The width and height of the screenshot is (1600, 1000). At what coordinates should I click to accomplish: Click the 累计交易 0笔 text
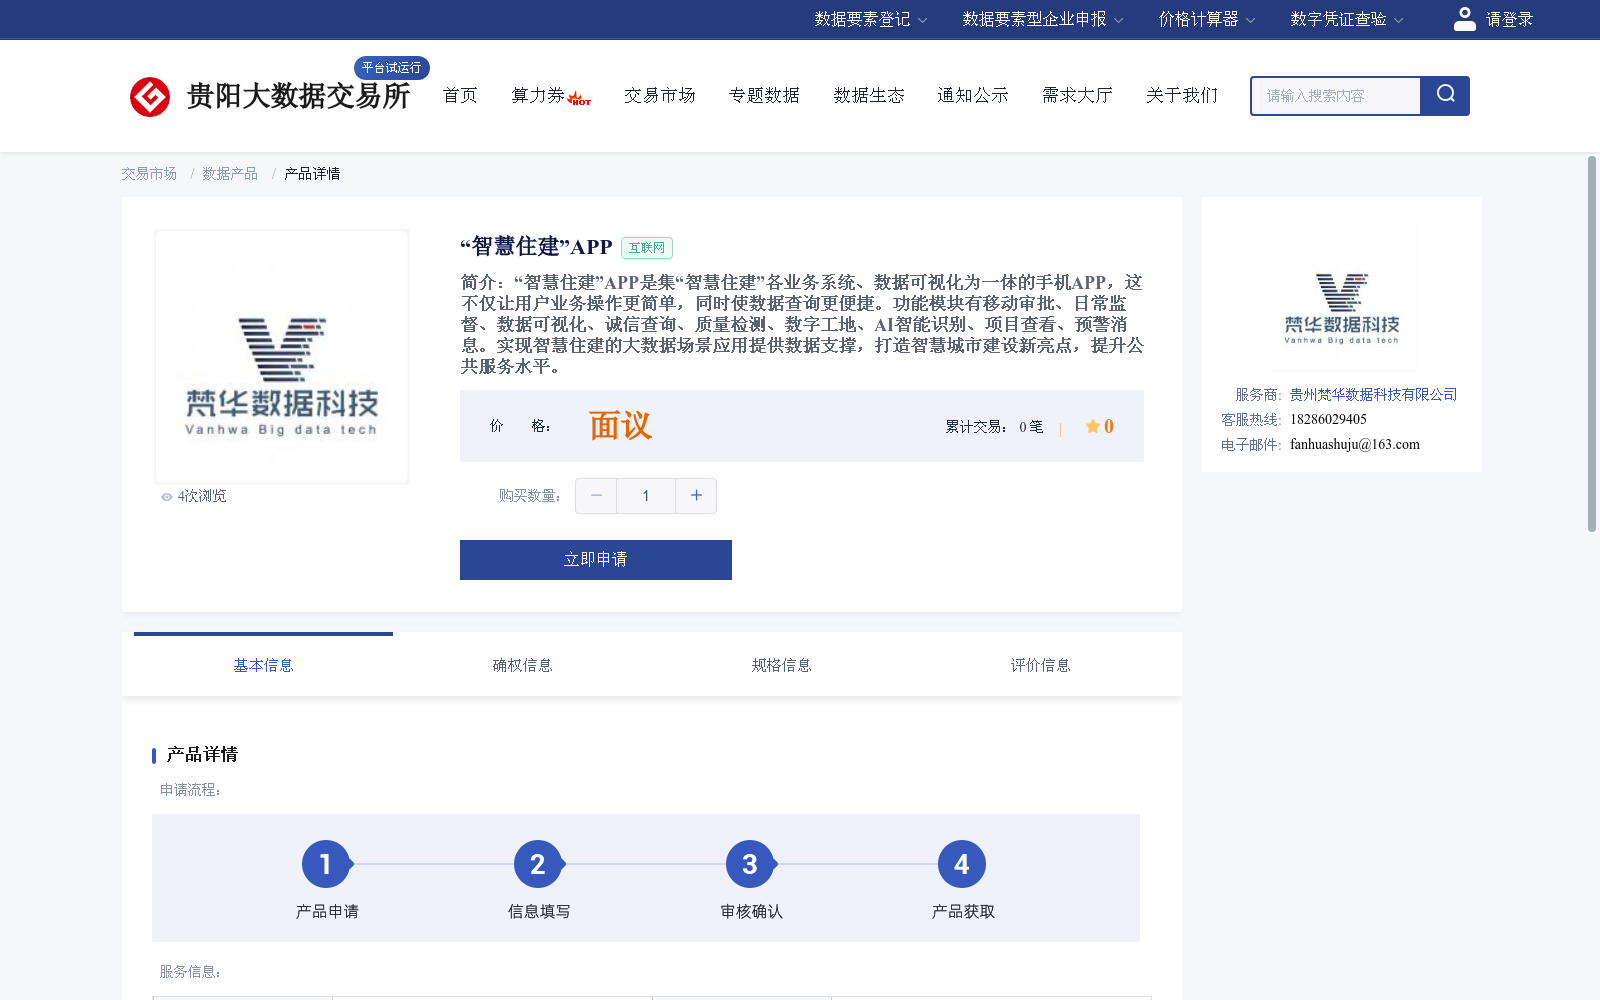[x=994, y=427]
